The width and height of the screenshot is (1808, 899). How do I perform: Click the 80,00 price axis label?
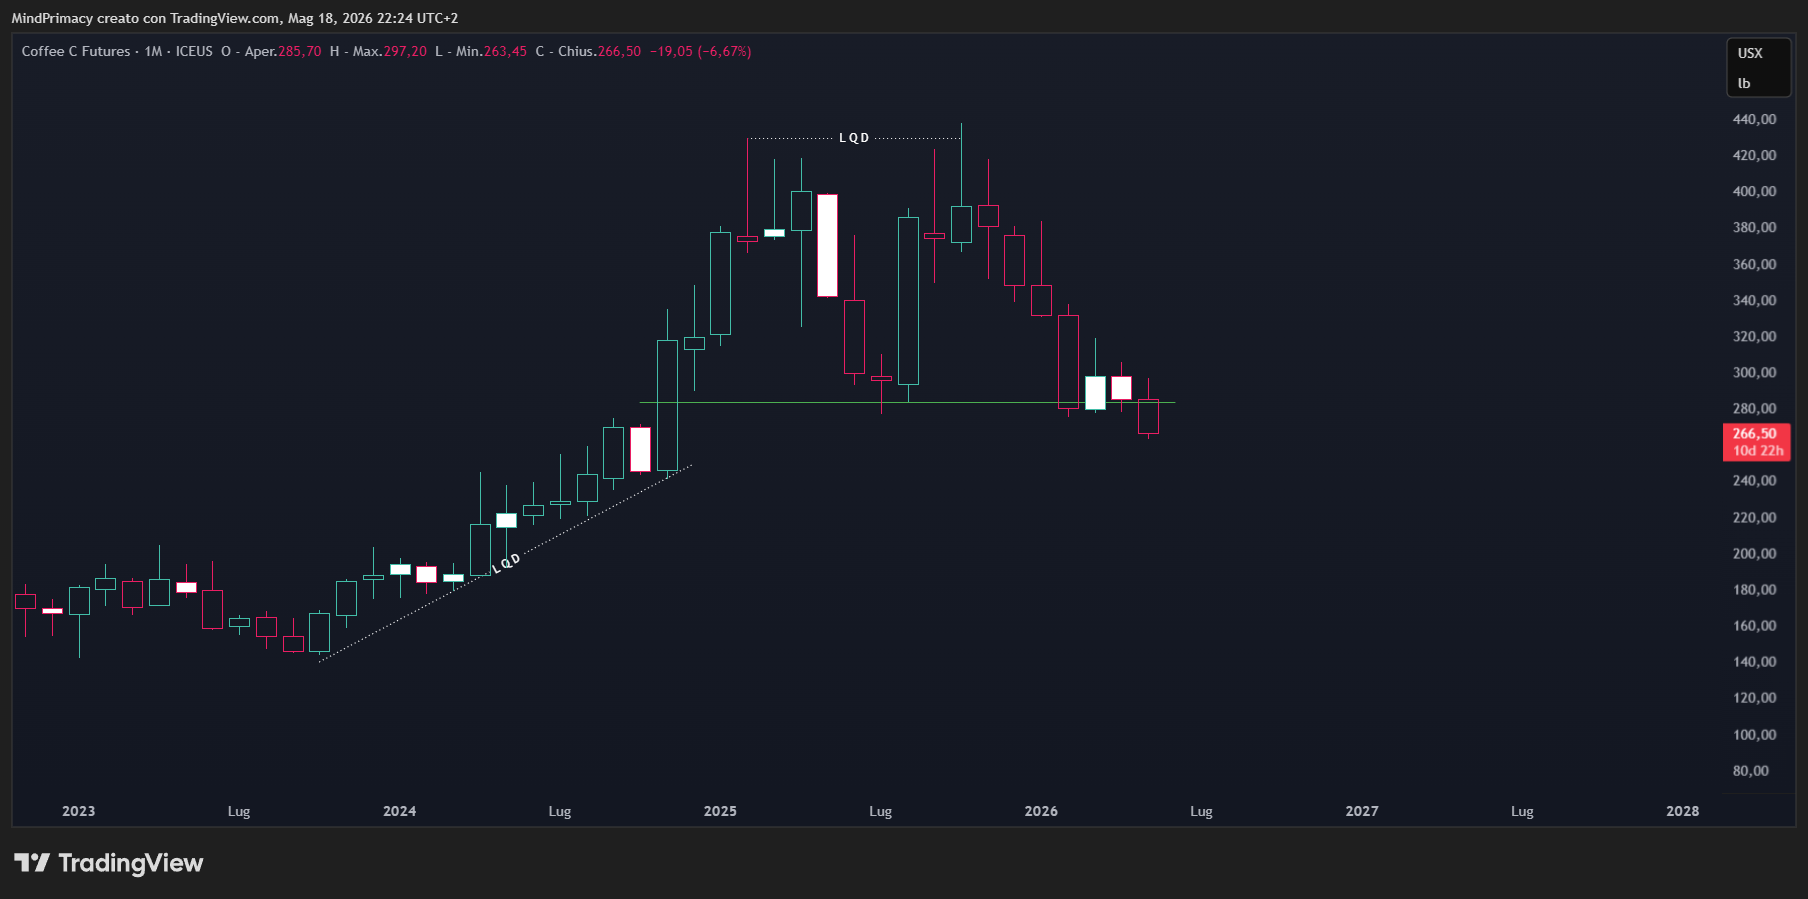[1750, 770]
